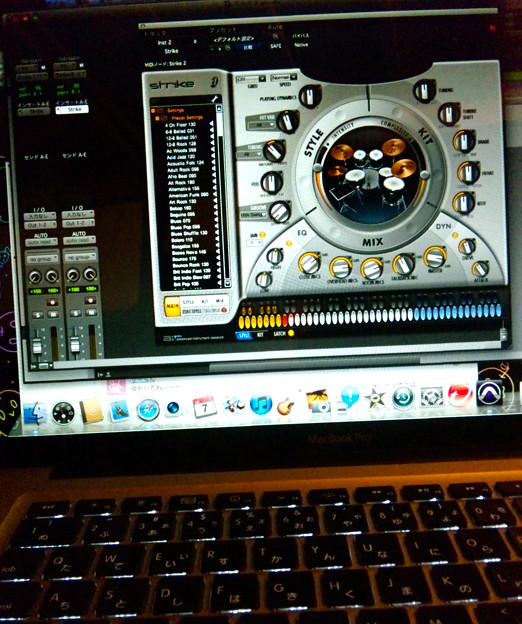Launch iTunes from the Dock
Image resolution: width=522 pixels, height=624 pixels.
click(261, 404)
